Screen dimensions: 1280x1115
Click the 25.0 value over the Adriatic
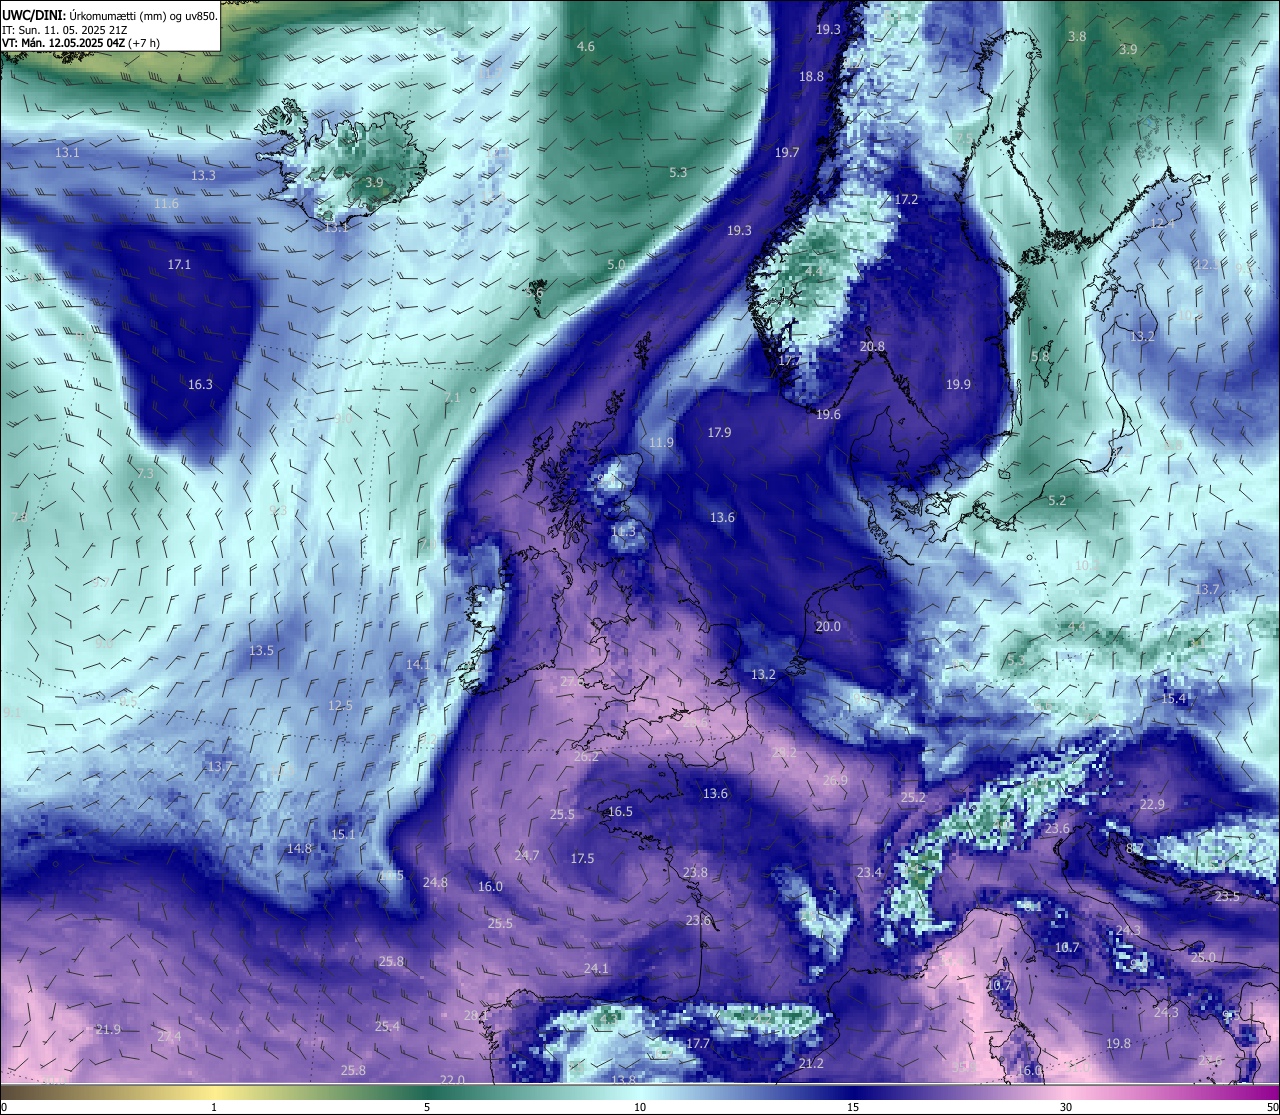(1203, 958)
